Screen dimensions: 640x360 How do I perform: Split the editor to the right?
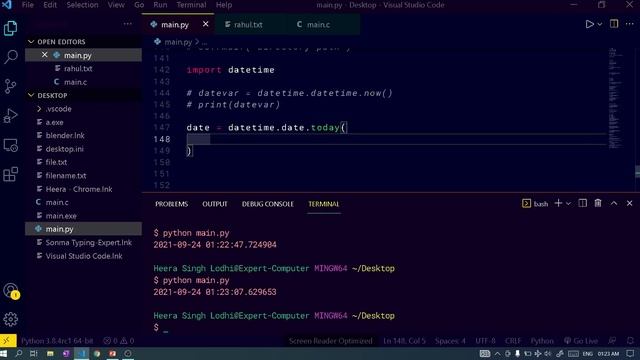coord(614,24)
